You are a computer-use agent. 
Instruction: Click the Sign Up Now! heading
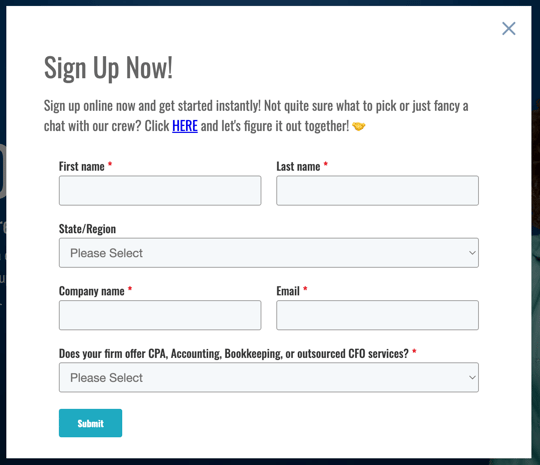(108, 68)
